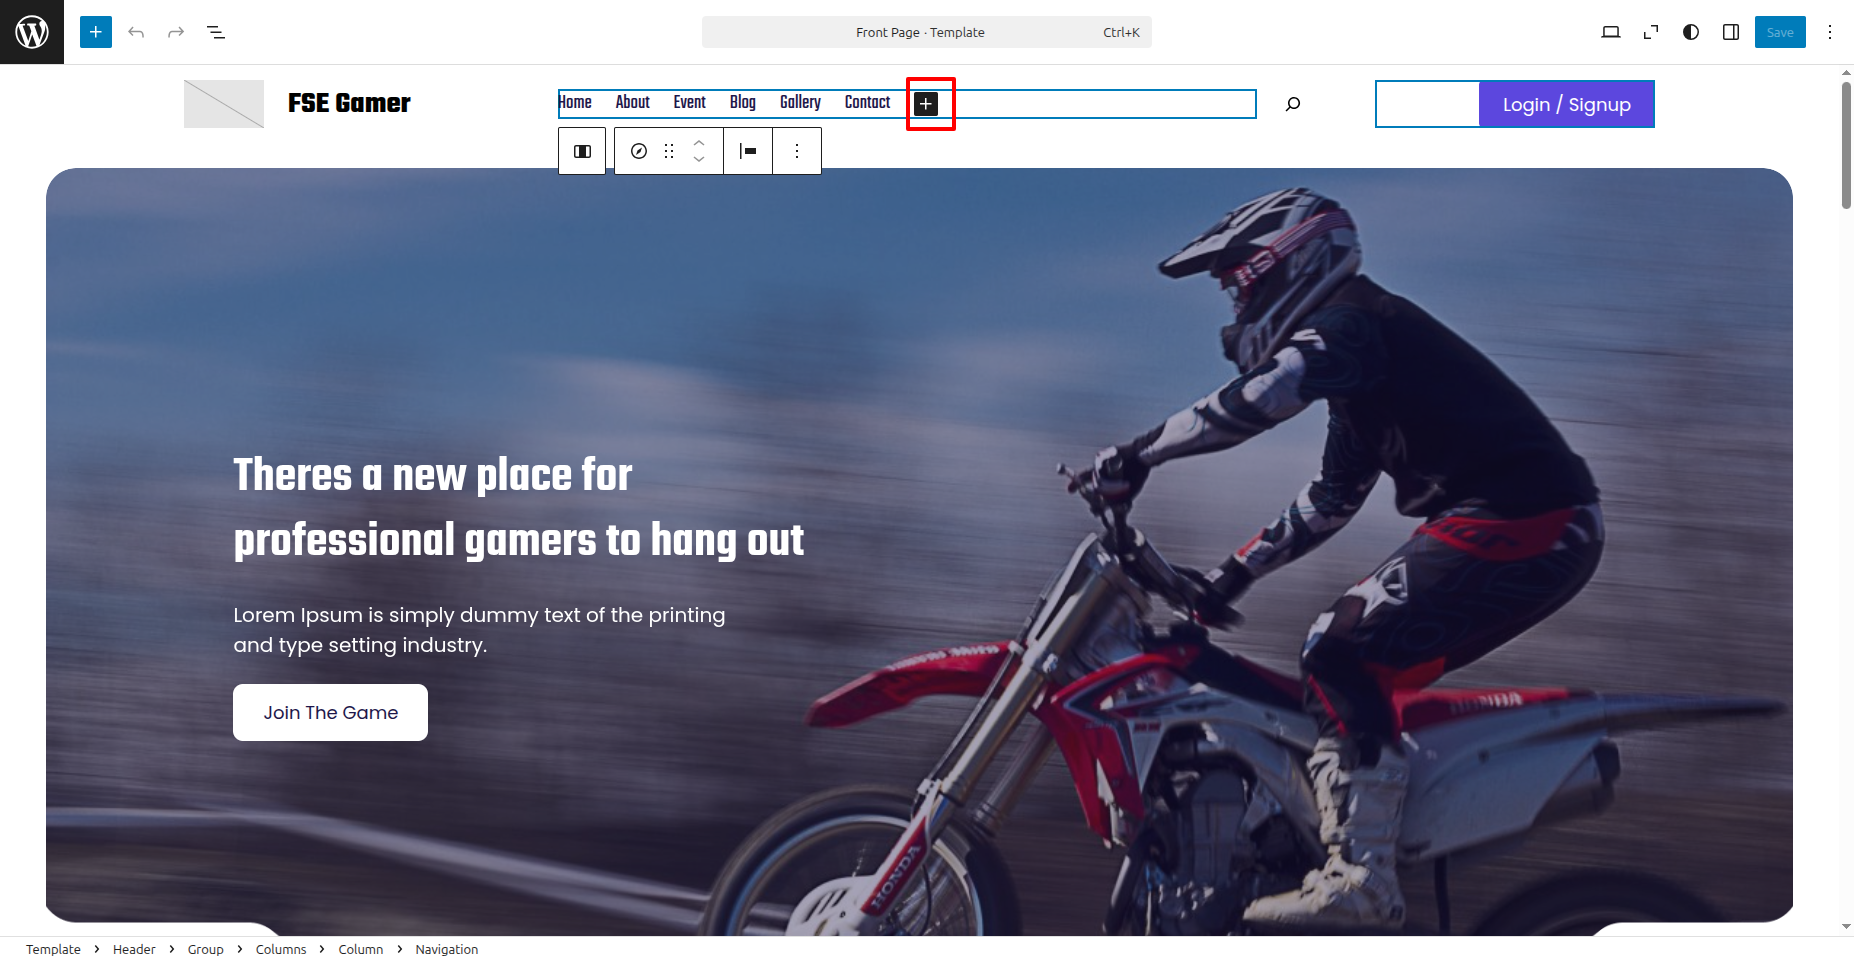Viewport: 1854px width, 961px height.
Task: Select parent Column block toolbar button
Action: point(582,151)
